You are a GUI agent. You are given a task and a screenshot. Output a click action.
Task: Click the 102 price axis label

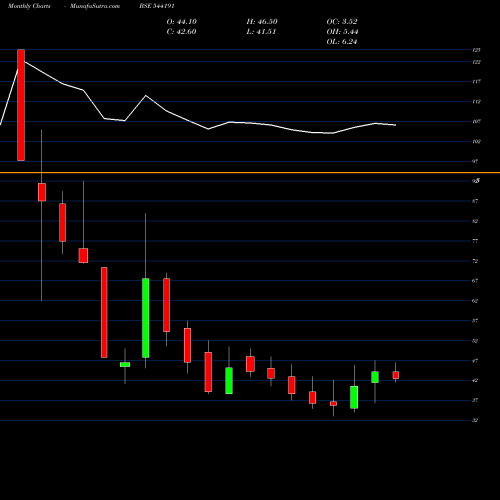pyautogui.click(x=476, y=142)
